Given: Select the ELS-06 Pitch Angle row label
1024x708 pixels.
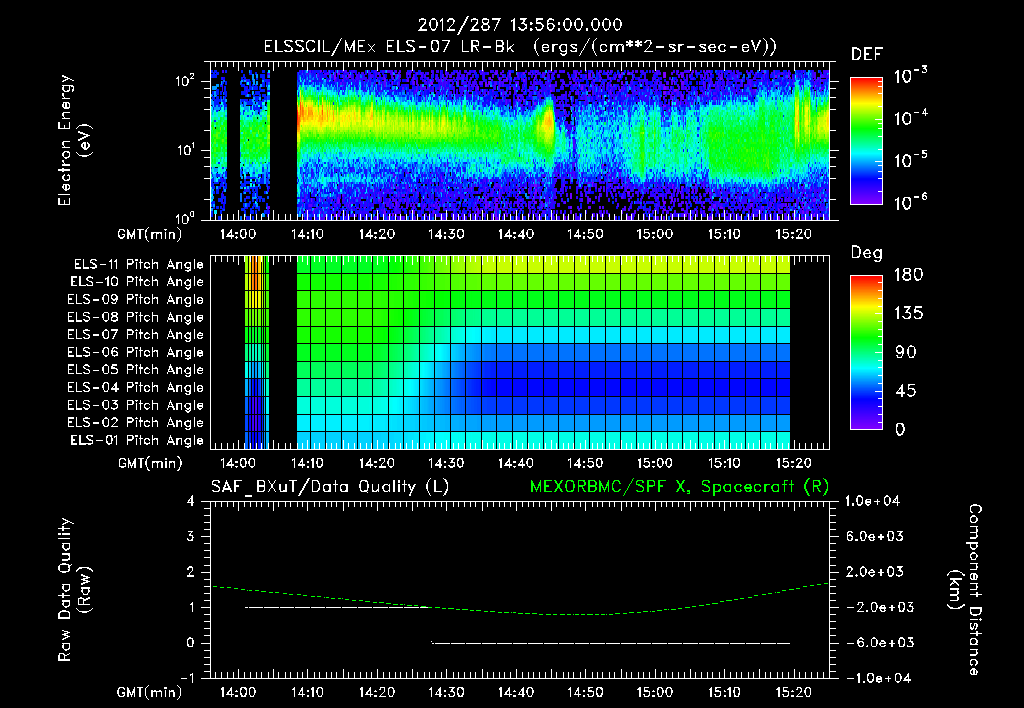Looking at the screenshot, I should click(135, 353).
